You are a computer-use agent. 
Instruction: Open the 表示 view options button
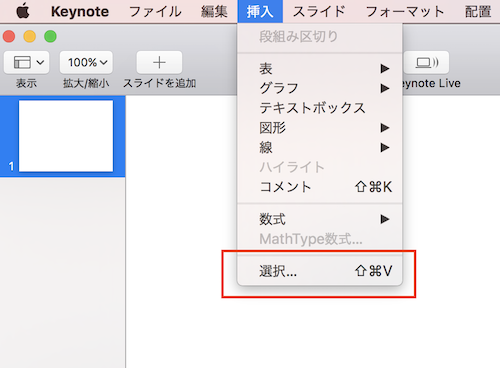pos(27,62)
